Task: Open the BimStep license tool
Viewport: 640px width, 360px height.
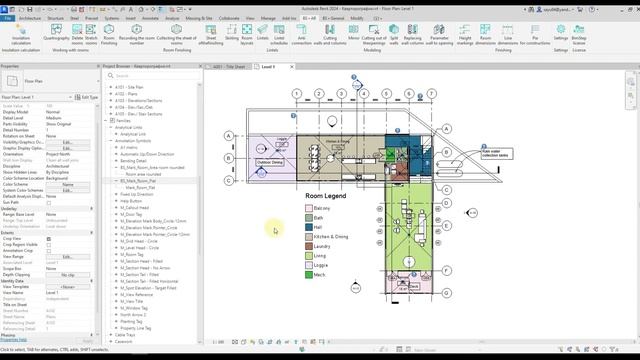Action: pos(579,34)
